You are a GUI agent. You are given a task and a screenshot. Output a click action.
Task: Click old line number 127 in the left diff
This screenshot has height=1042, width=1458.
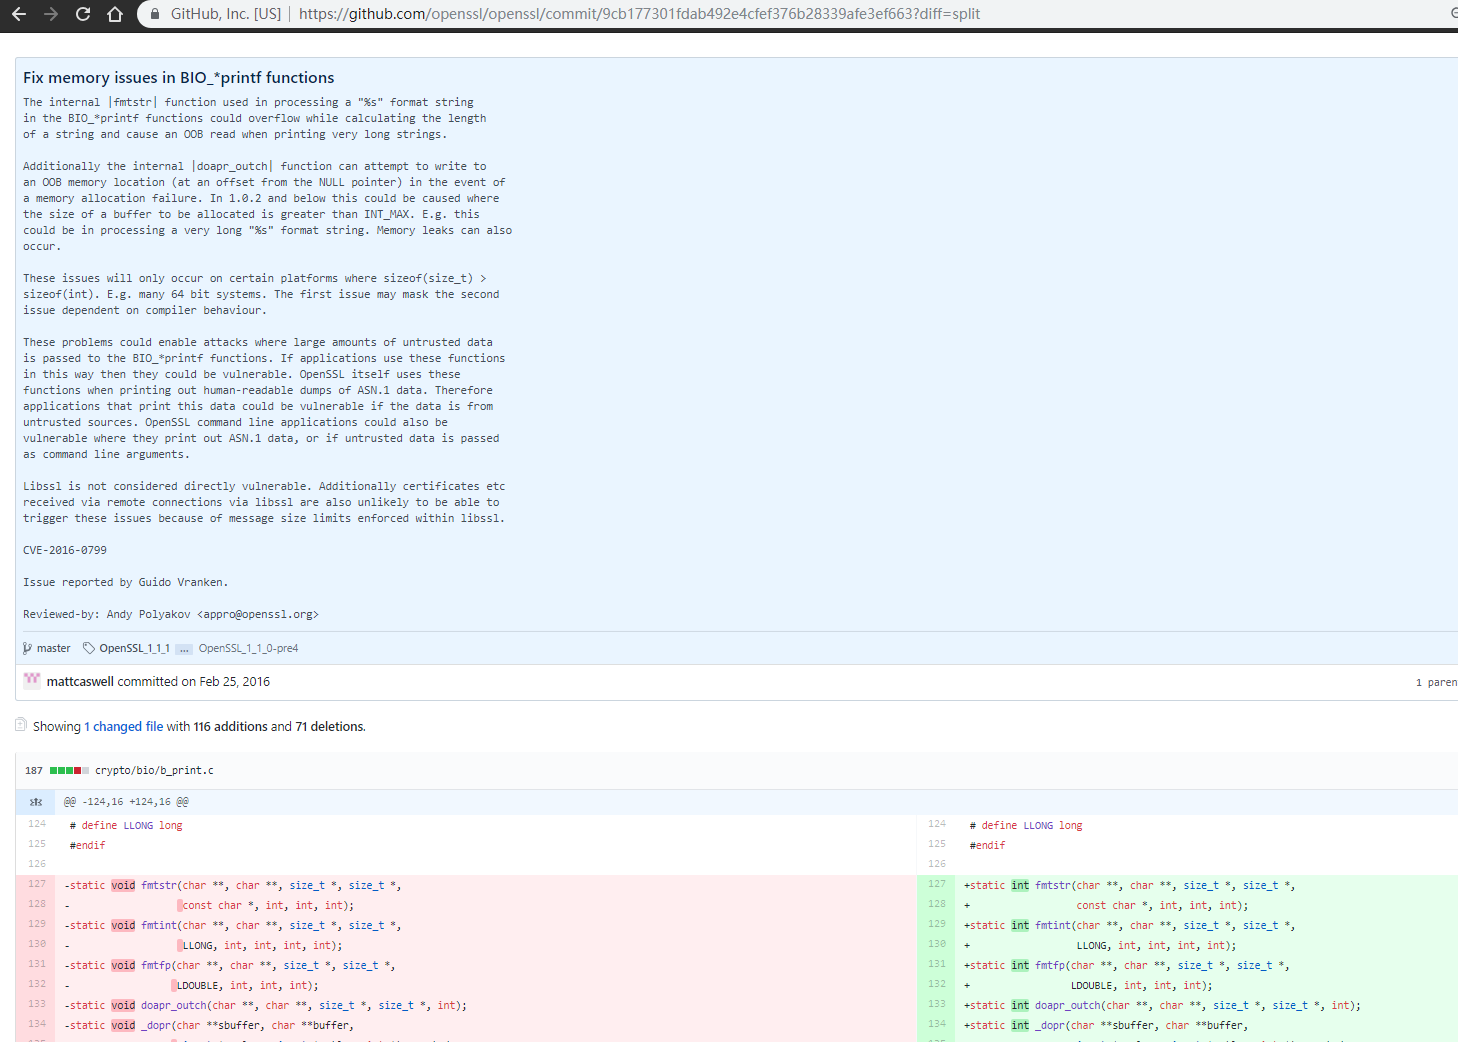pos(37,884)
